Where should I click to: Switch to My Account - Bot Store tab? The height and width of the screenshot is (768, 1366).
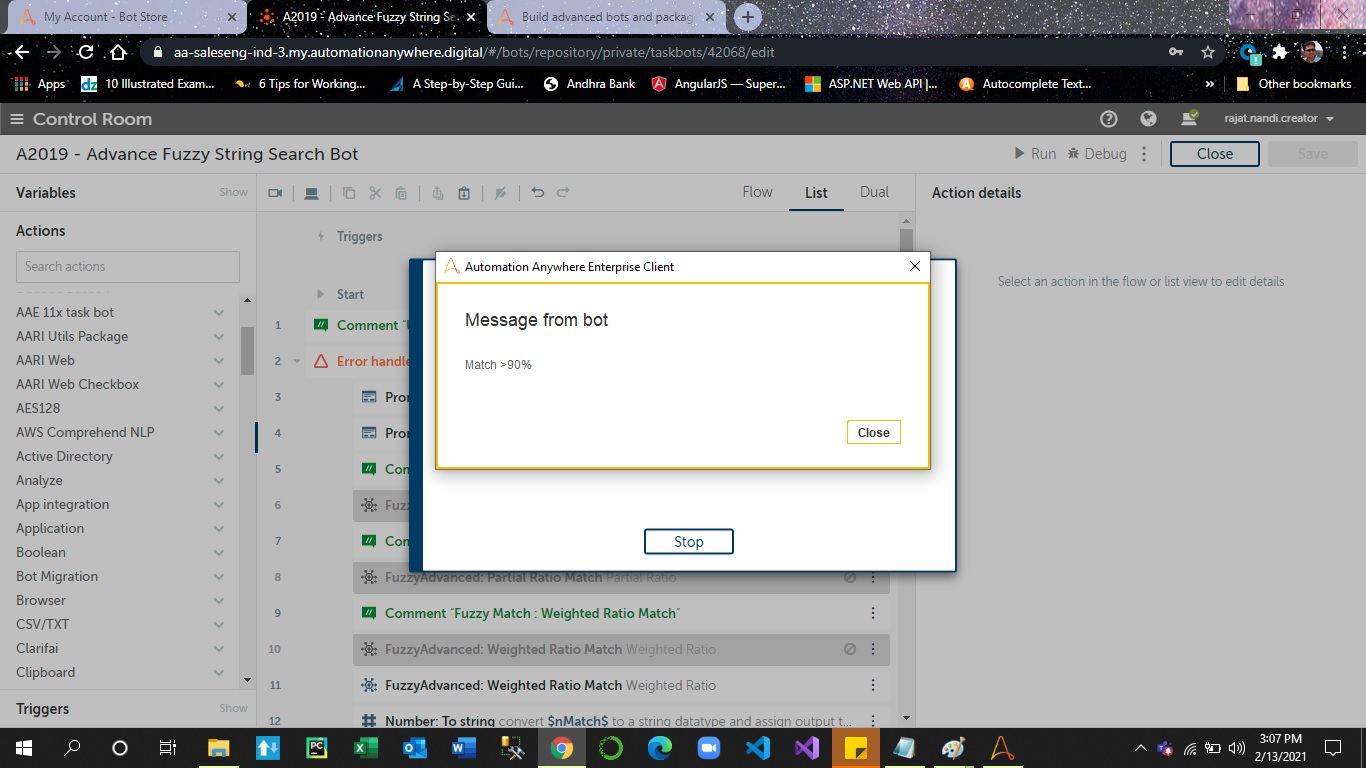click(128, 17)
